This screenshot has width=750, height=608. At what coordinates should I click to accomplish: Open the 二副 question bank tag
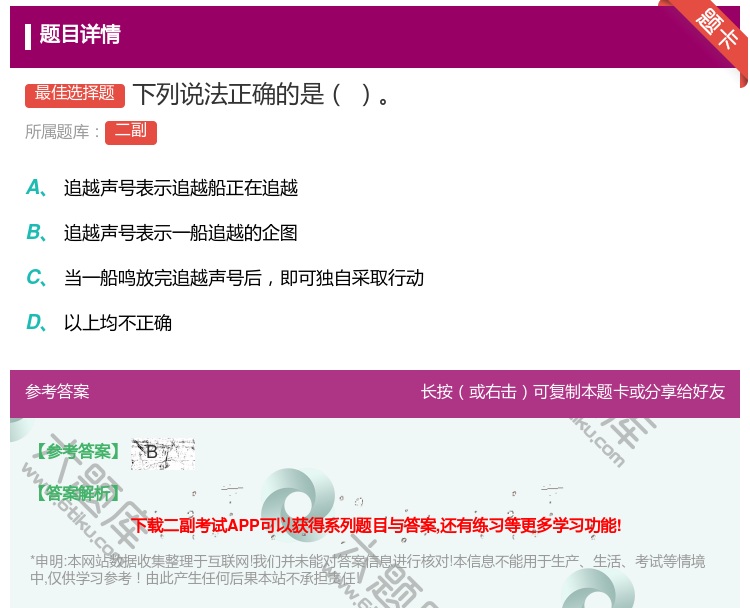(131, 132)
